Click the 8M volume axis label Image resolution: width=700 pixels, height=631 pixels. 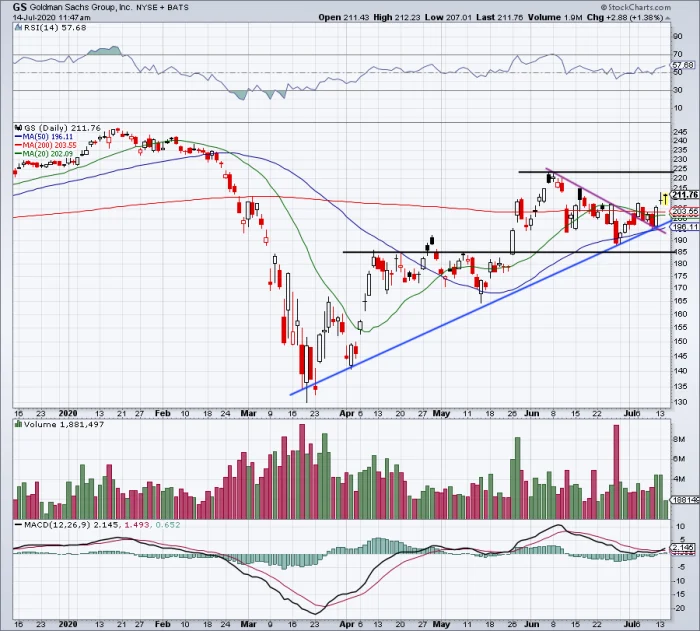coord(679,439)
